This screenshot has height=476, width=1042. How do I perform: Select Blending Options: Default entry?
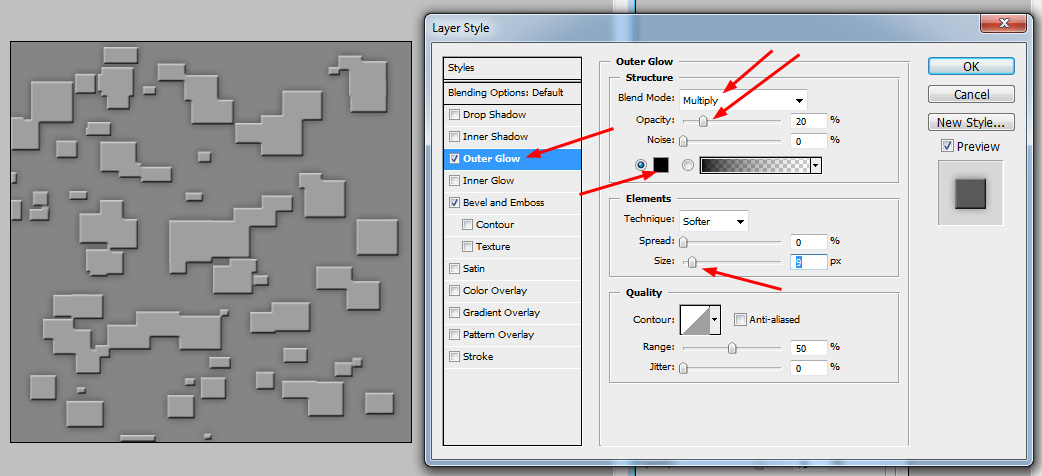[x=512, y=92]
